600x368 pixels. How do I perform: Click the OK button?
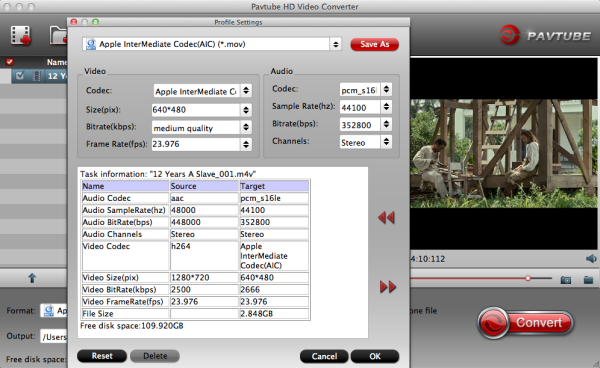pos(375,357)
